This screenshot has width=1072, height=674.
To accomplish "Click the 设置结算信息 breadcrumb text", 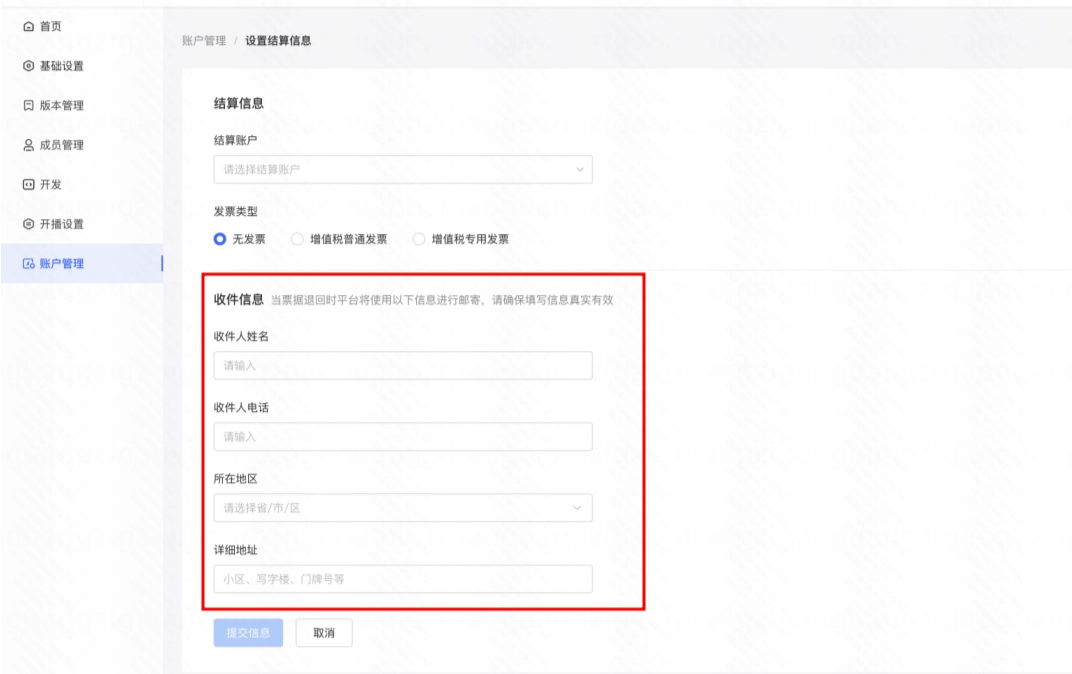I will click(278, 40).
